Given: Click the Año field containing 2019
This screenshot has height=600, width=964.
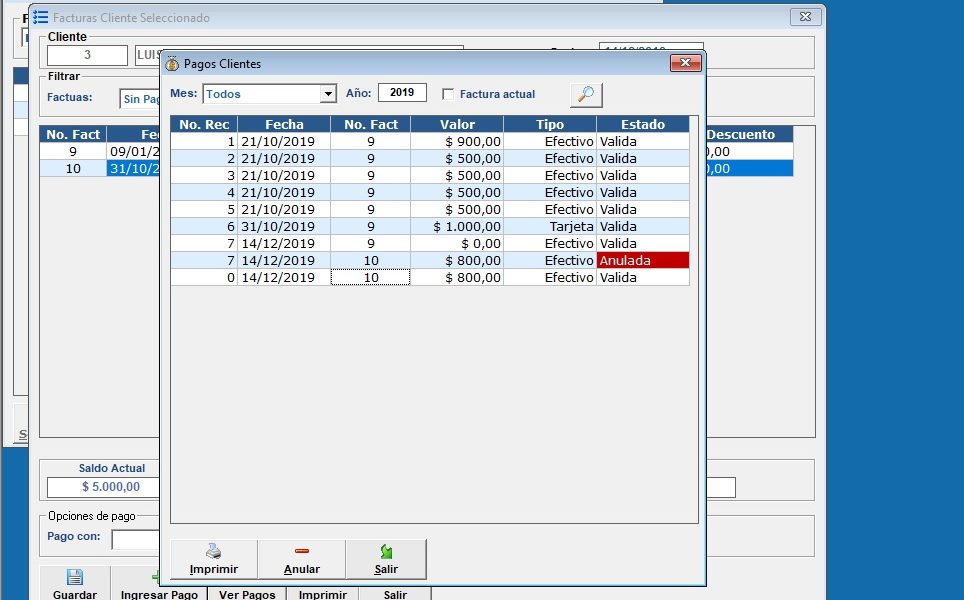Looking at the screenshot, I should click(402, 93).
